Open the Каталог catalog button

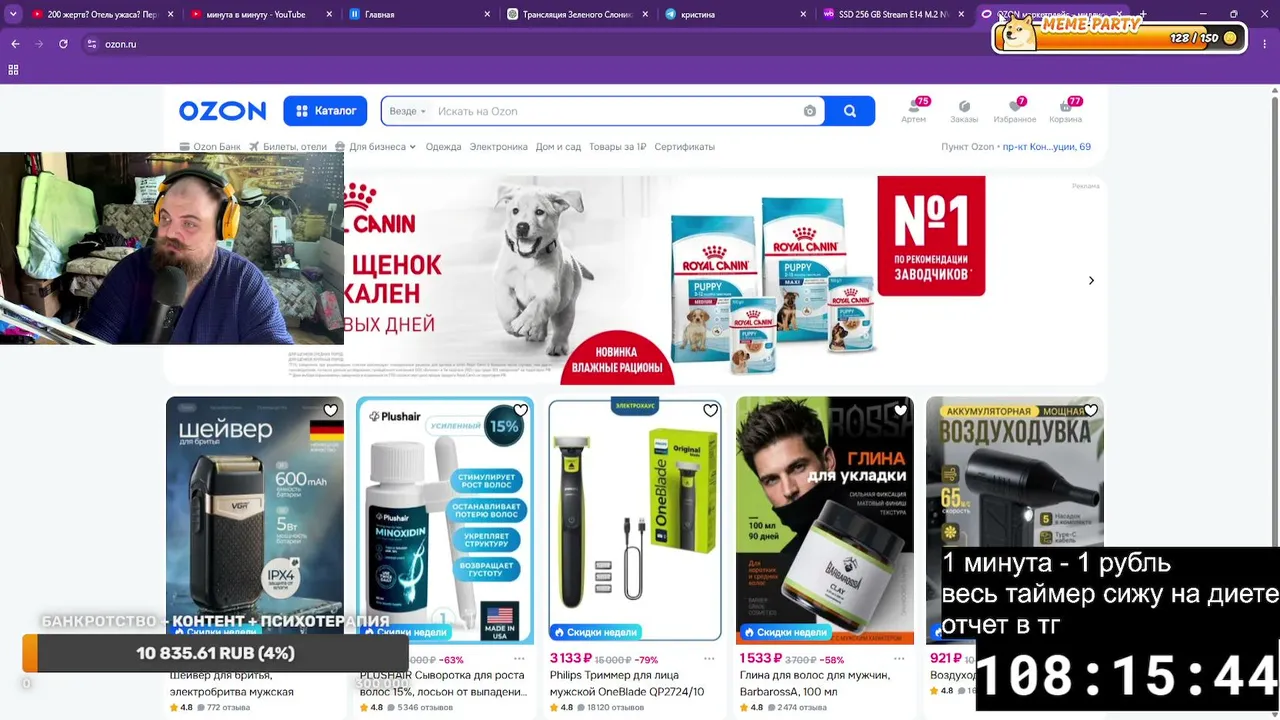pos(325,111)
